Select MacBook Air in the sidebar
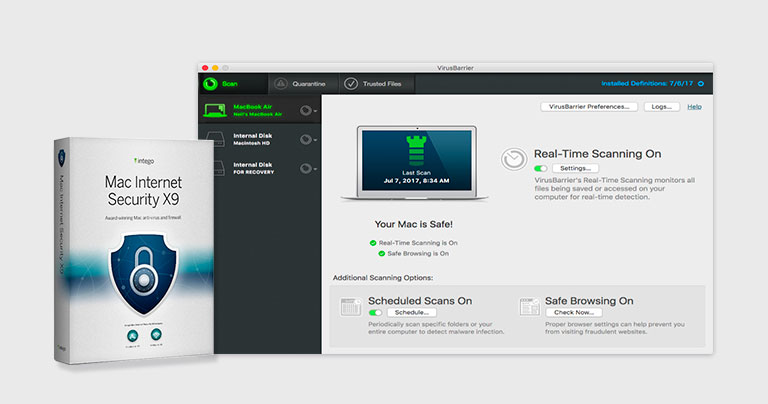This screenshot has height=404, width=768. click(260, 110)
